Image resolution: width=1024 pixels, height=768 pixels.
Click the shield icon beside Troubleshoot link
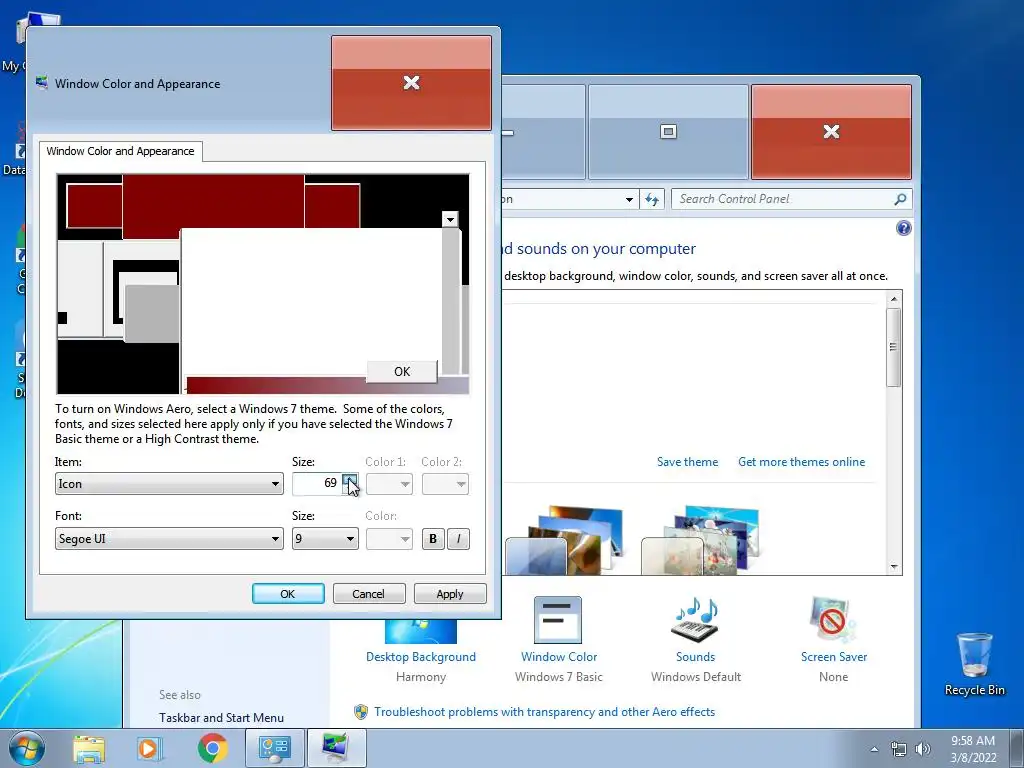(360, 712)
